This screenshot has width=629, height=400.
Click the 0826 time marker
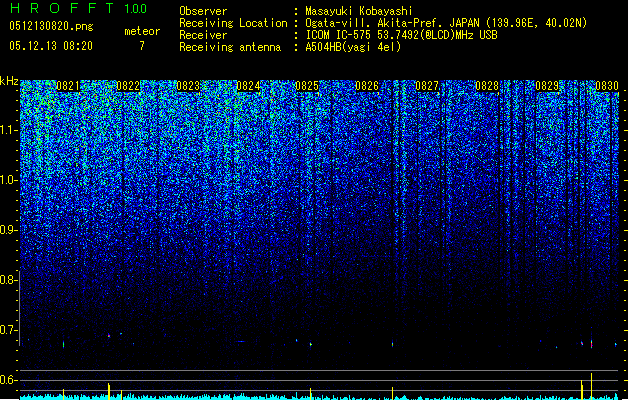point(367,86)
